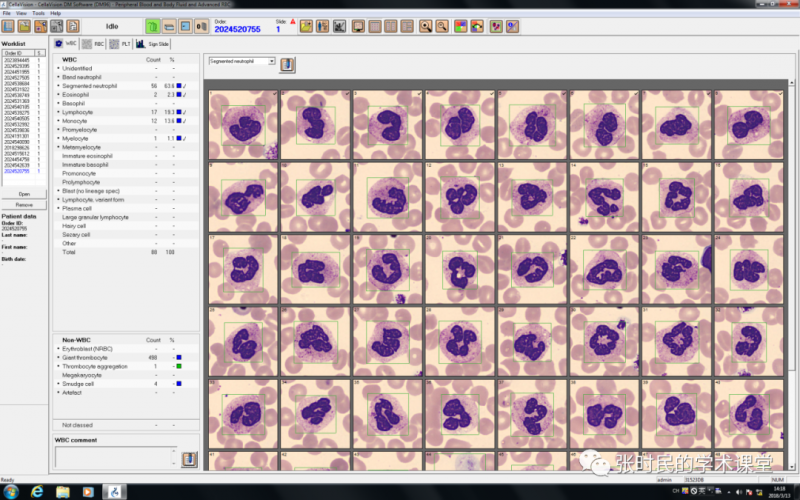Click the single grid layout toolbar icon
This screenshot has height=500, width=800.
pyautogui.click(x=375, y=26)
